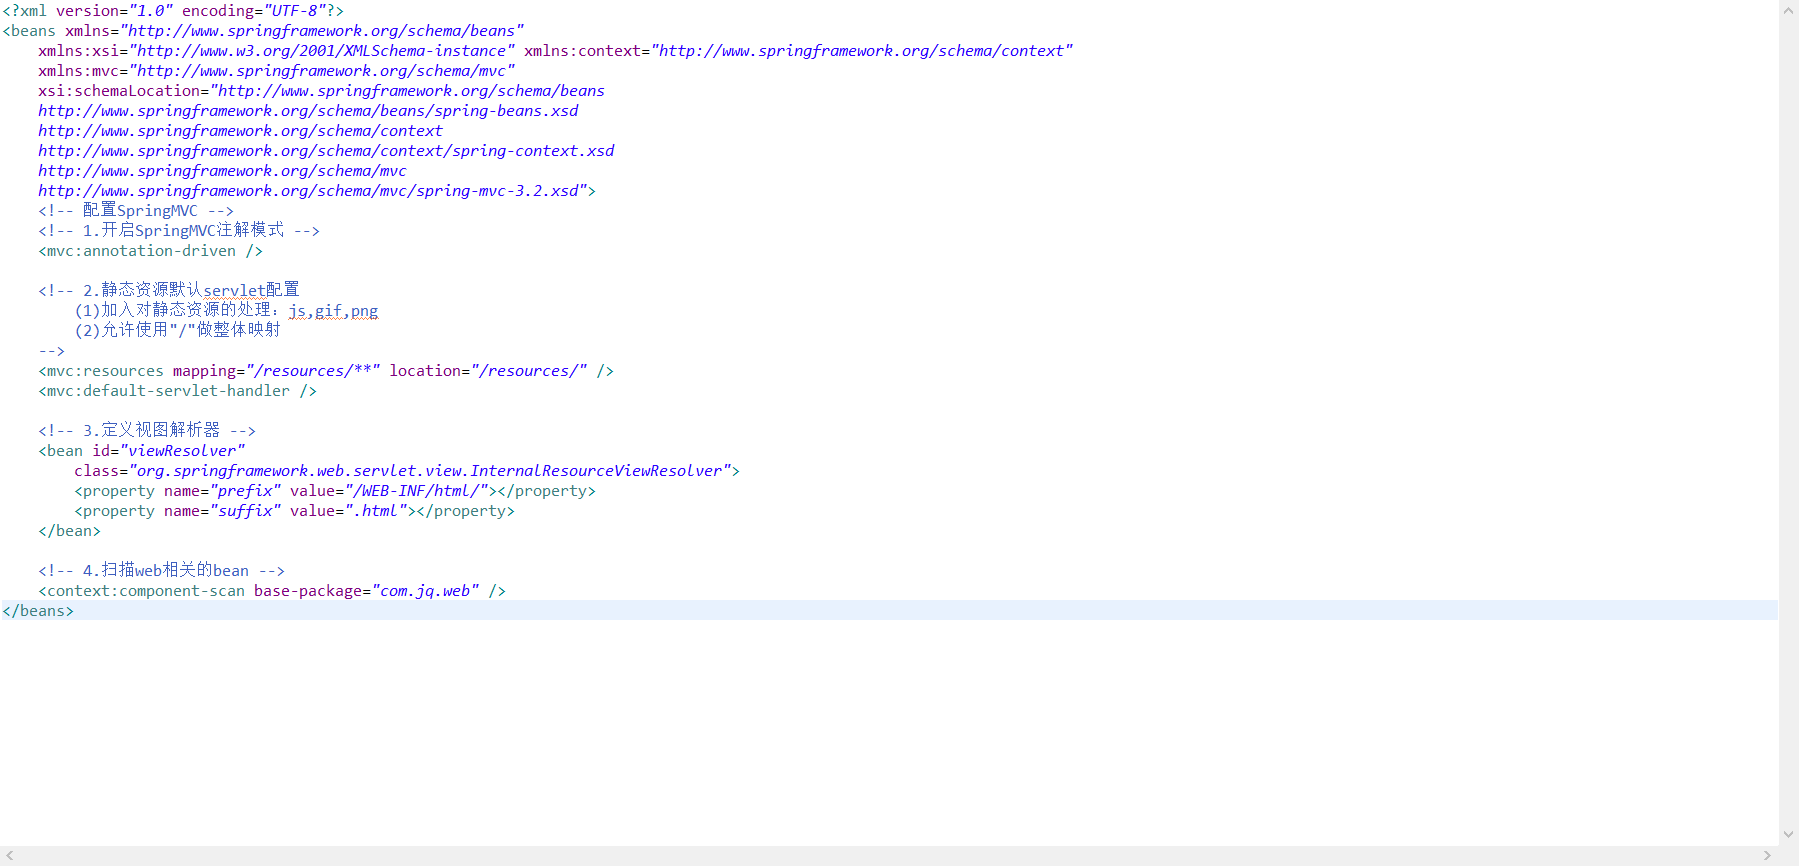Click the schema/mvc URL line
The height and width of the screenshot is (866, 1799).
222,171
